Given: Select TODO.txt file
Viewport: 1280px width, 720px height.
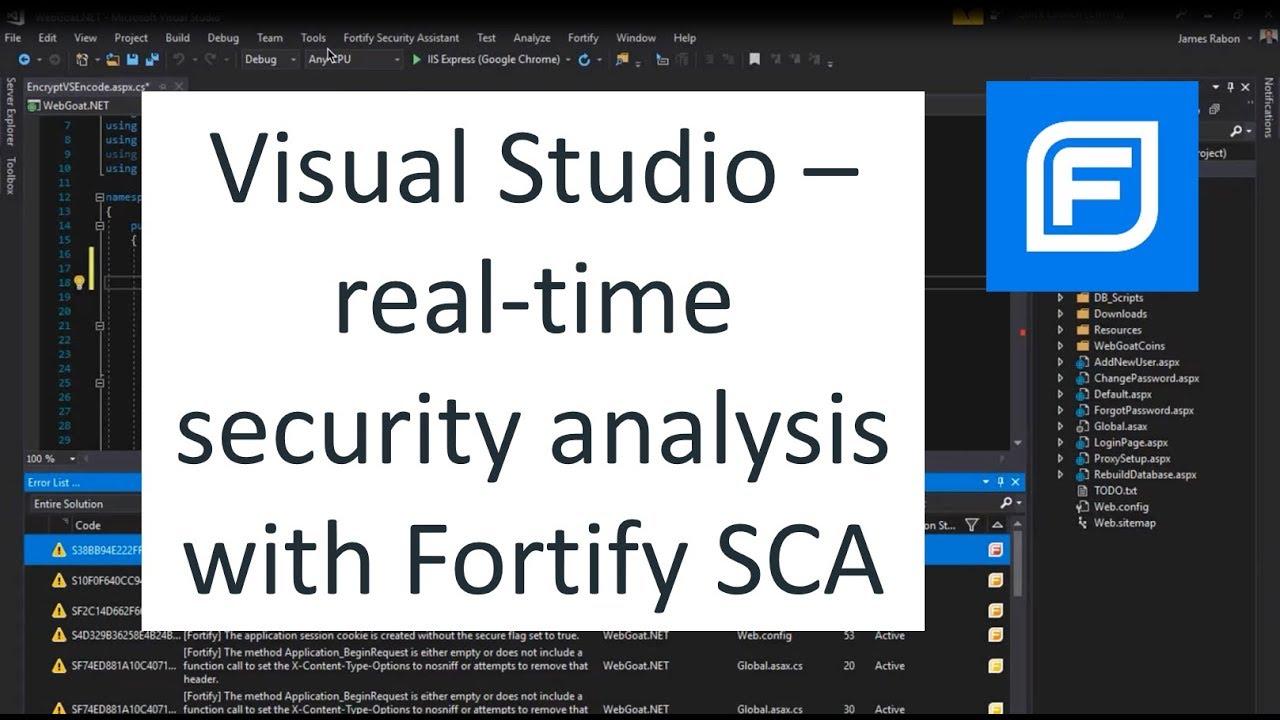Looking at the screenshot, I should [1115, 490].
